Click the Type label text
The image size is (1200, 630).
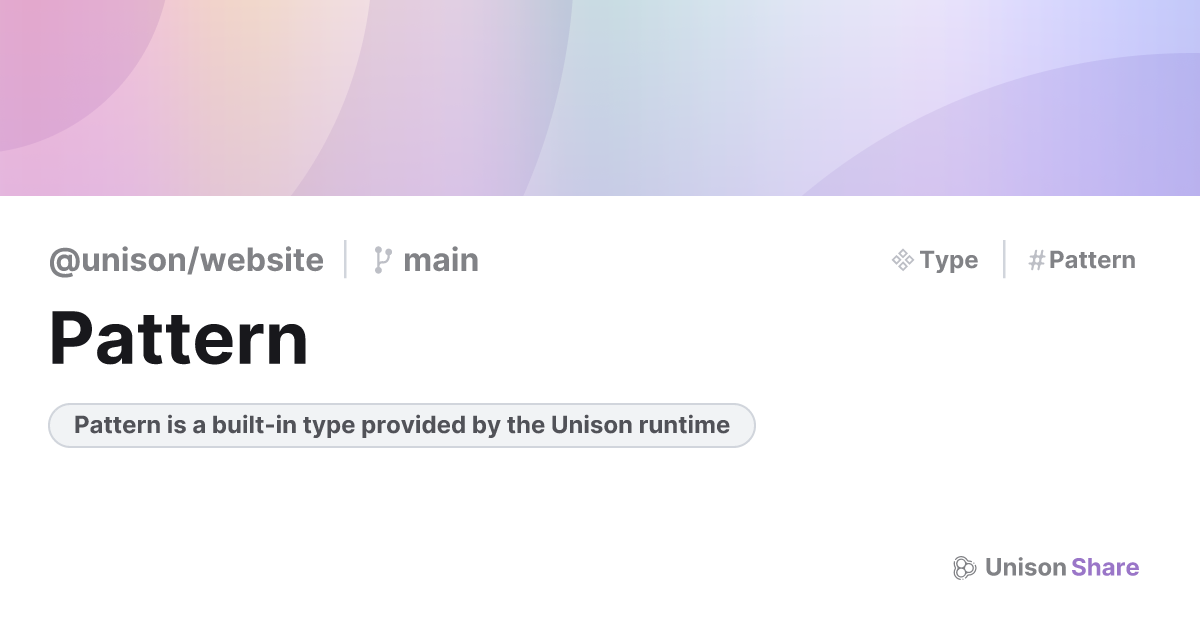click(948, 260)
